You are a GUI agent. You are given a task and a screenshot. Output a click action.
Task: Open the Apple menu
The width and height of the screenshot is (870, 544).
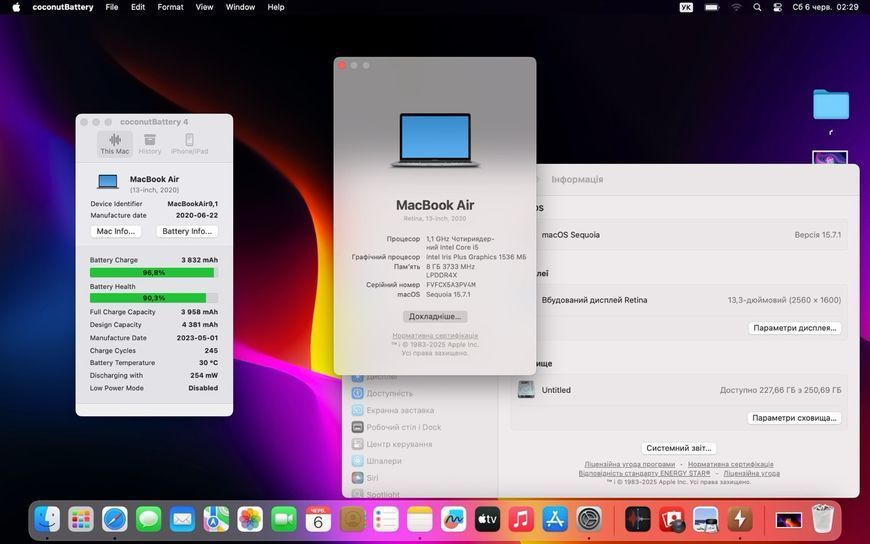click(16, 7)
